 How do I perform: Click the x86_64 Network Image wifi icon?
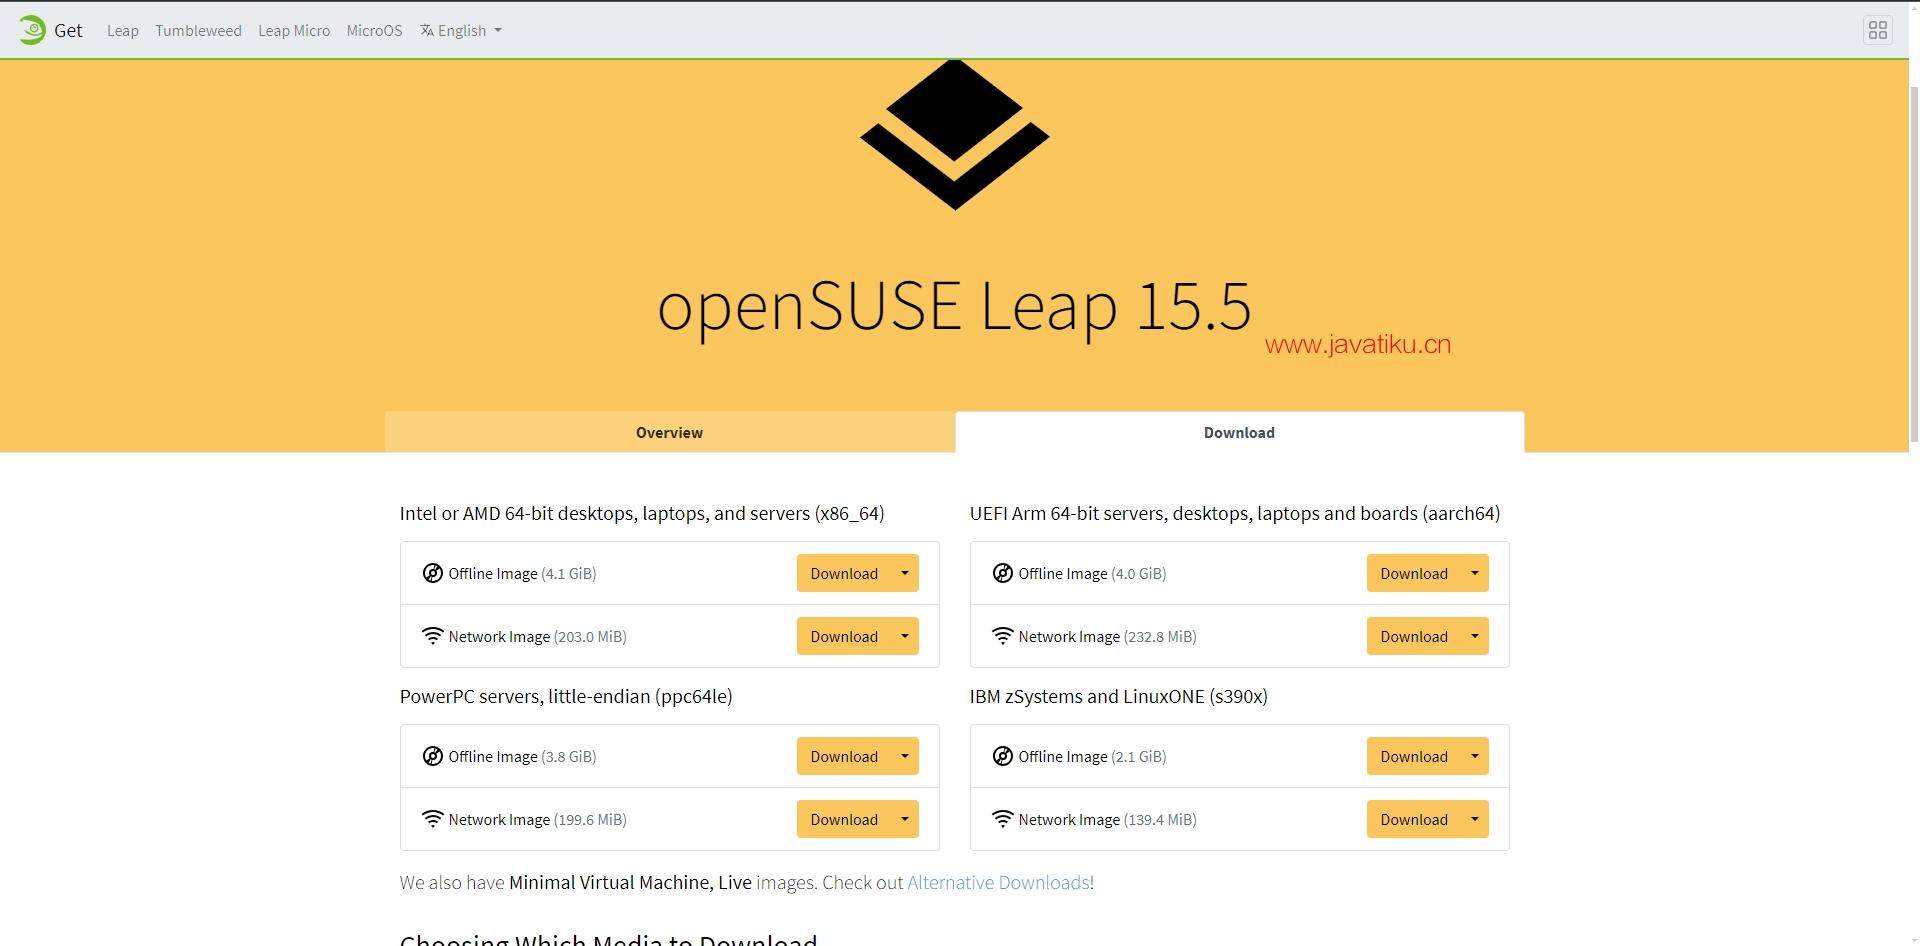pos(432,636)
